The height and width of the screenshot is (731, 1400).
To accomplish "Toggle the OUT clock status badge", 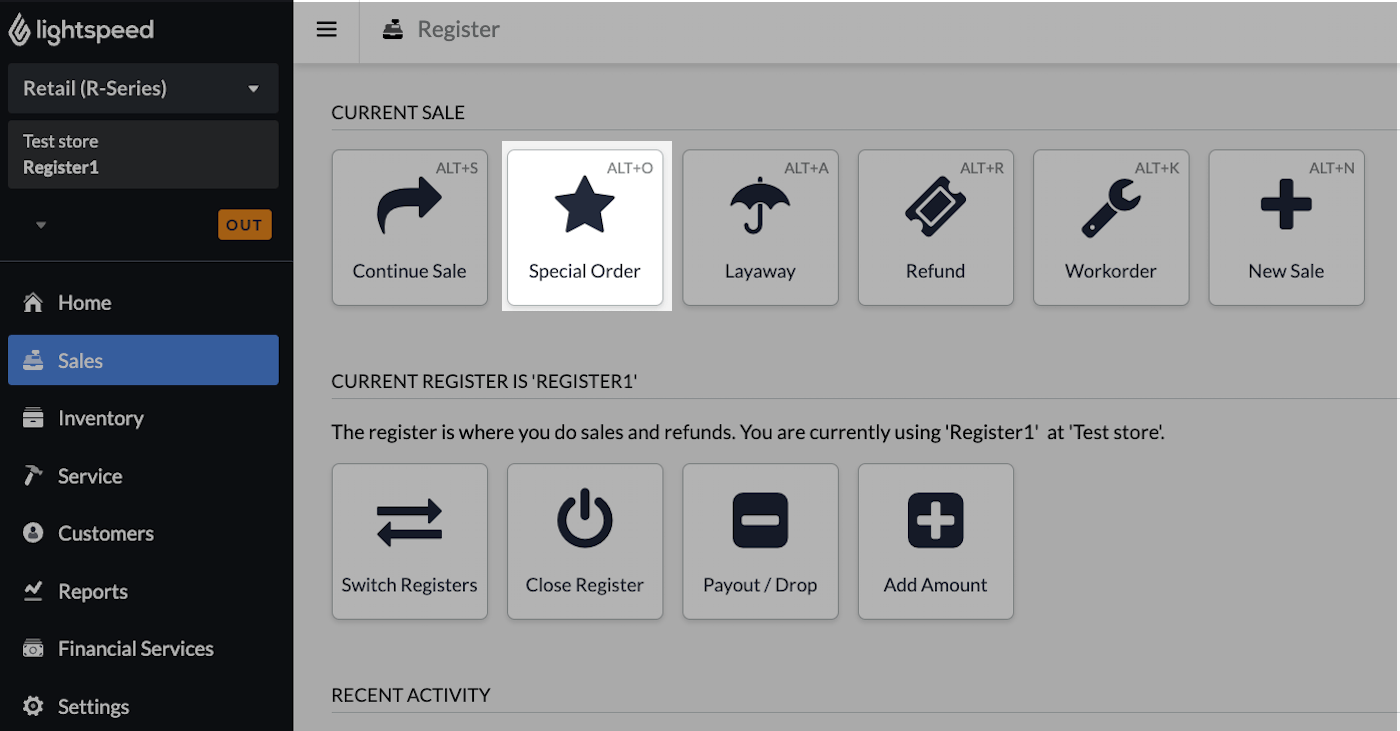I will tap(244, 225).
